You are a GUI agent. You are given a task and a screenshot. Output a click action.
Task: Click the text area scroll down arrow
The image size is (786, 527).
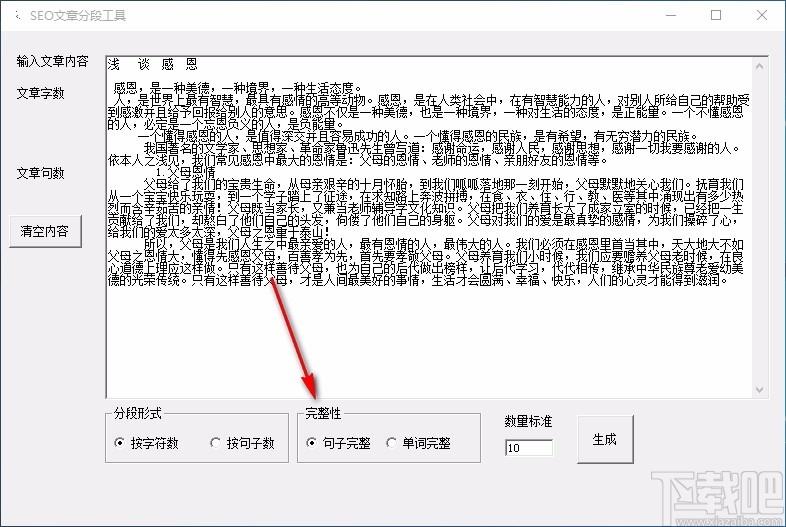pos(760,390)
